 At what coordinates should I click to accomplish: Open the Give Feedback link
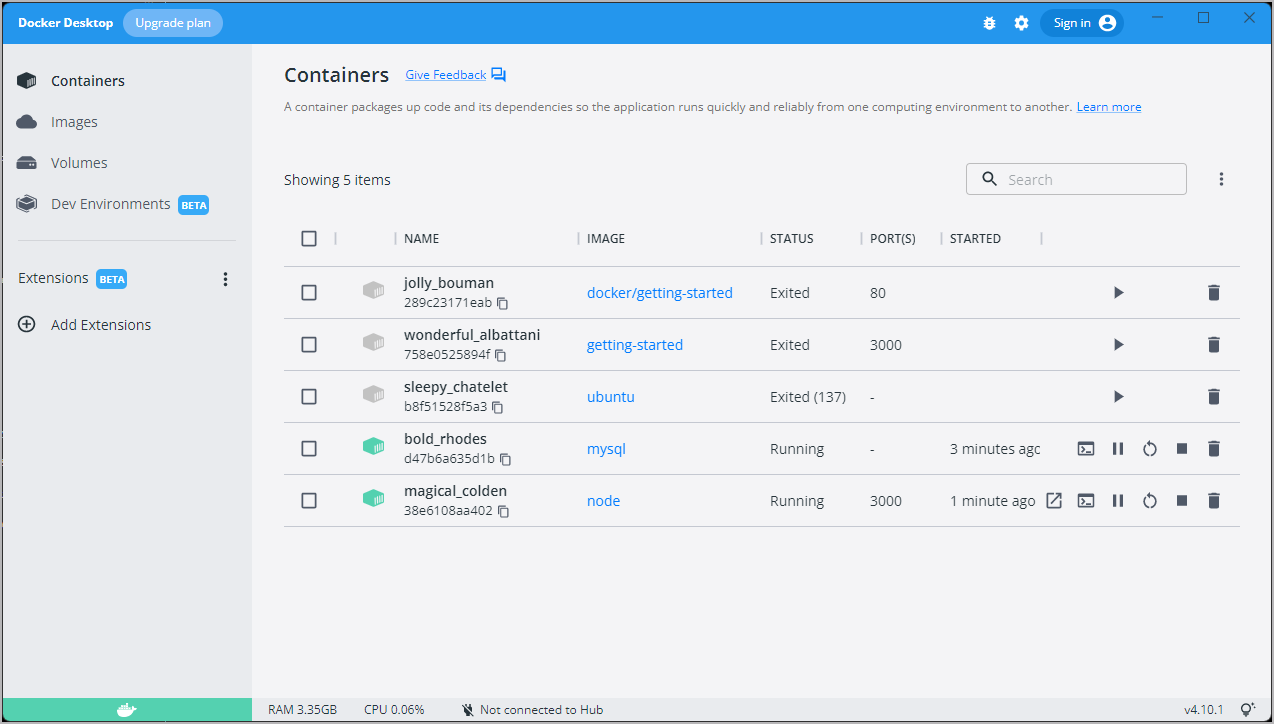click(446, 75)
